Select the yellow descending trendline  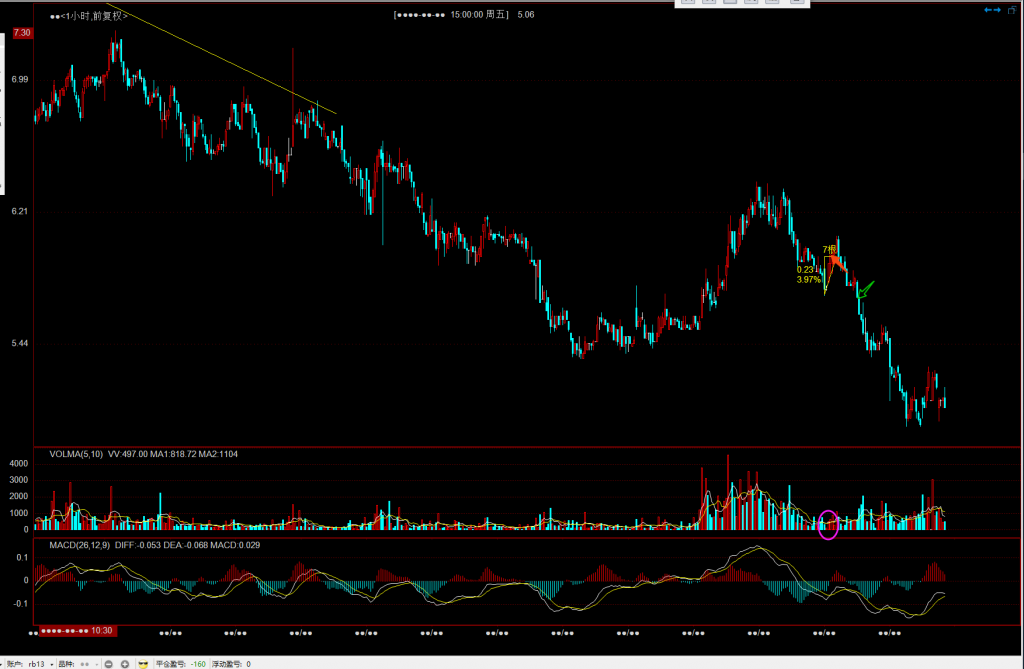click(x=220, y=58)
